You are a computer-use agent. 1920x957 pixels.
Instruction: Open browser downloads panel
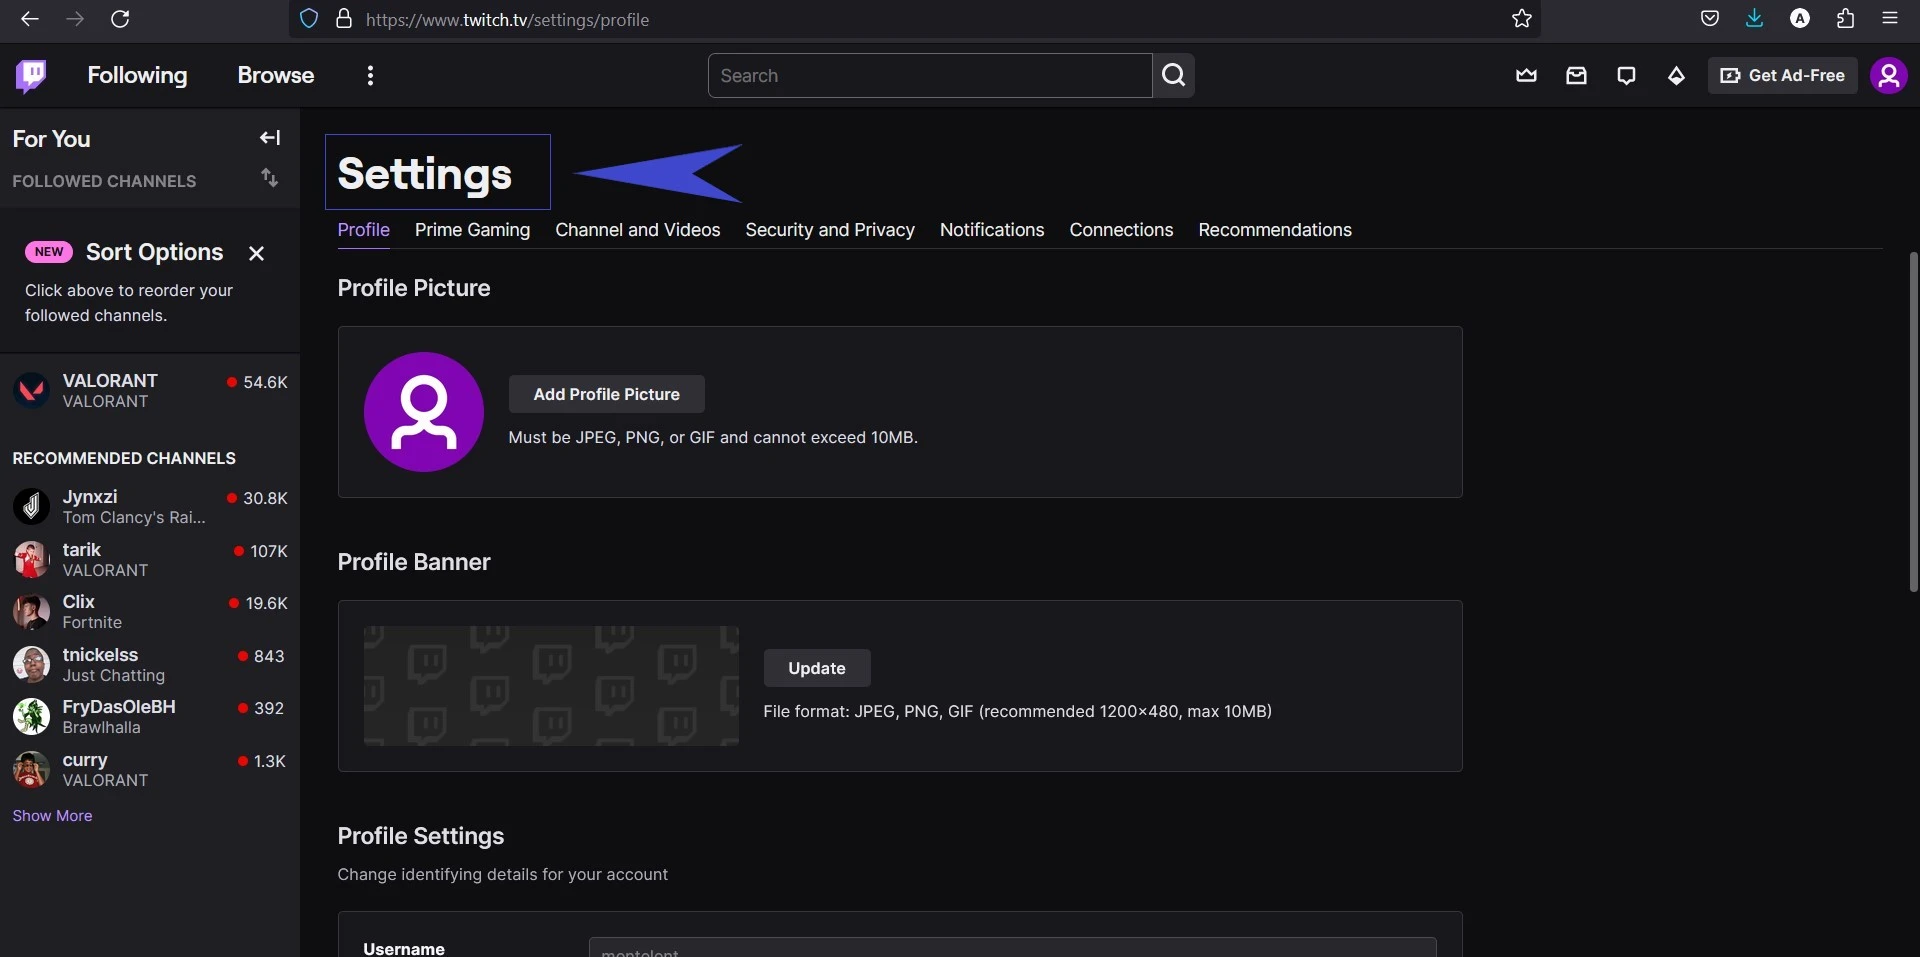click(x=1755, y=19)
